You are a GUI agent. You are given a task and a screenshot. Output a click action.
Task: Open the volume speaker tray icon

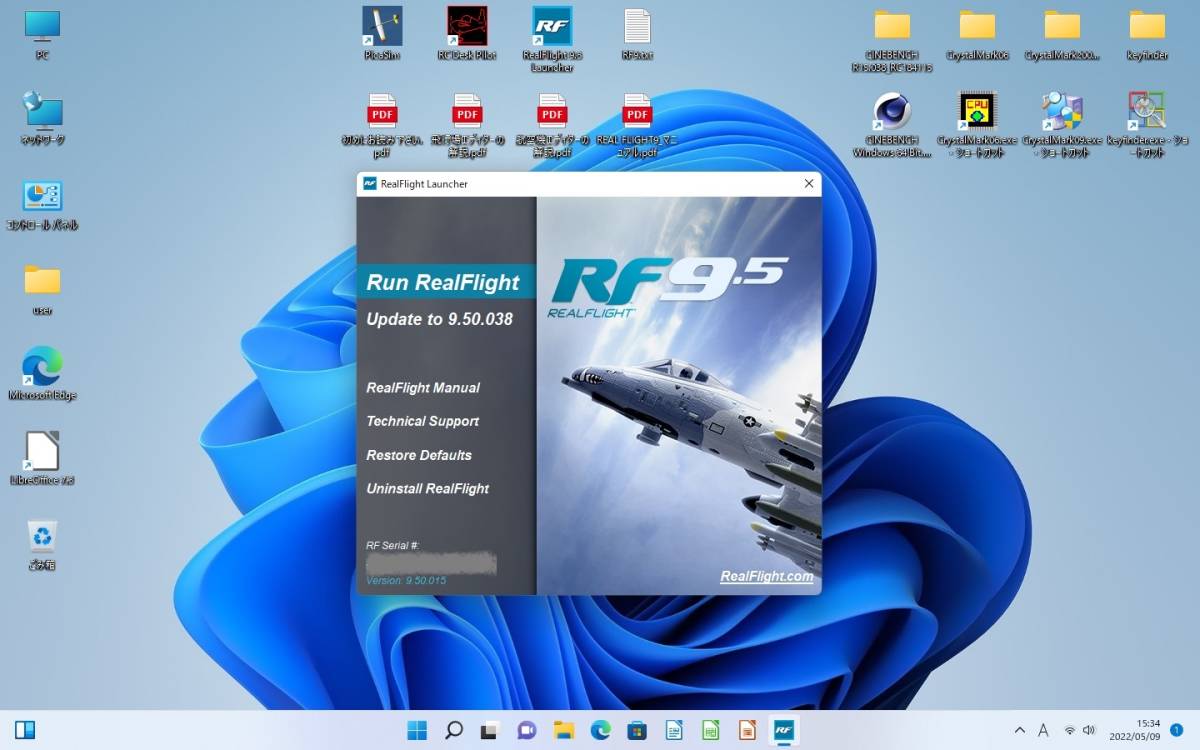(x=1088, y=730)
